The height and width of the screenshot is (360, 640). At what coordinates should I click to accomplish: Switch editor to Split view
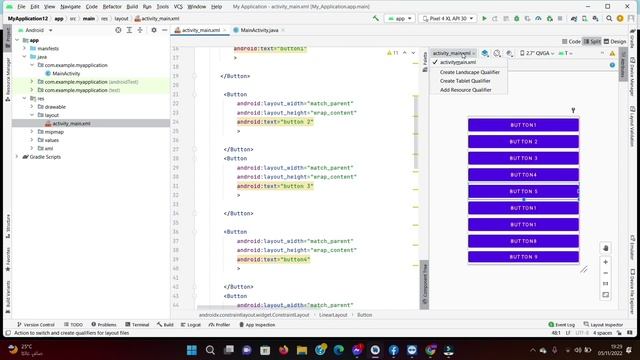[592, 41]
